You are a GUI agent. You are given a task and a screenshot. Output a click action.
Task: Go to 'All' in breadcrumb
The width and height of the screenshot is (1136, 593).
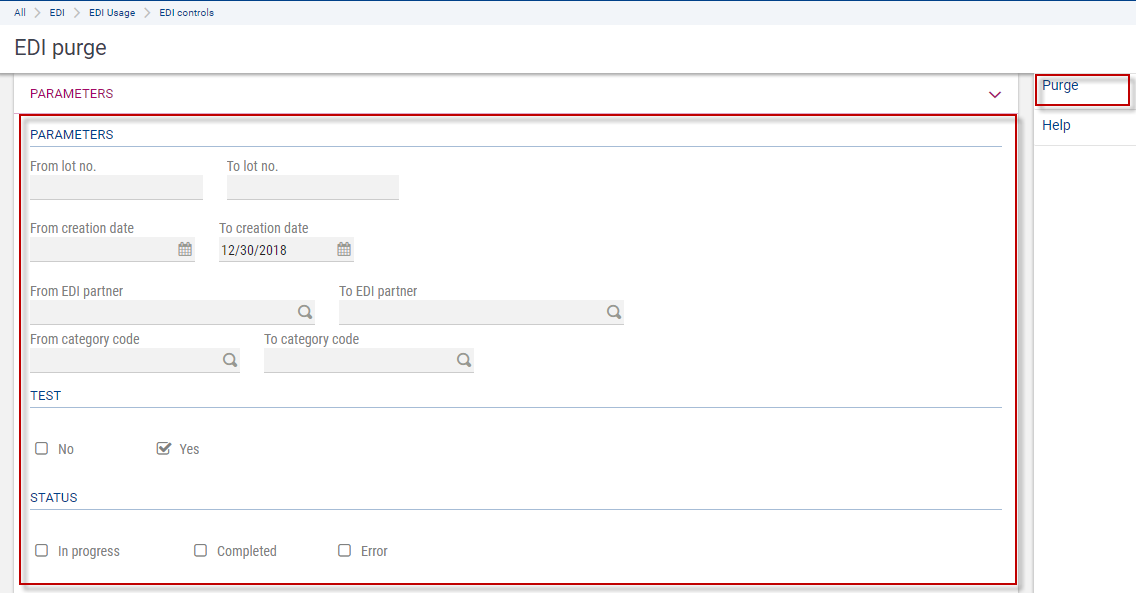tap(20, 13)
